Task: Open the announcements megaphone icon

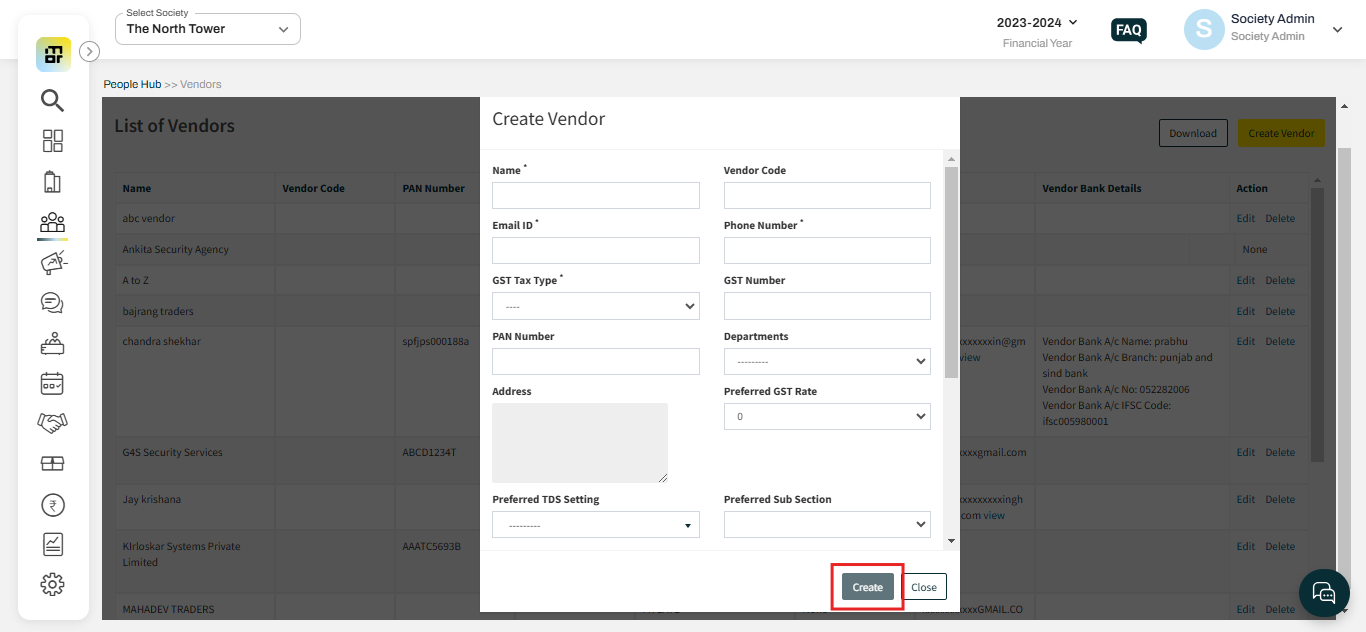Action: click(x=52, y=262)
